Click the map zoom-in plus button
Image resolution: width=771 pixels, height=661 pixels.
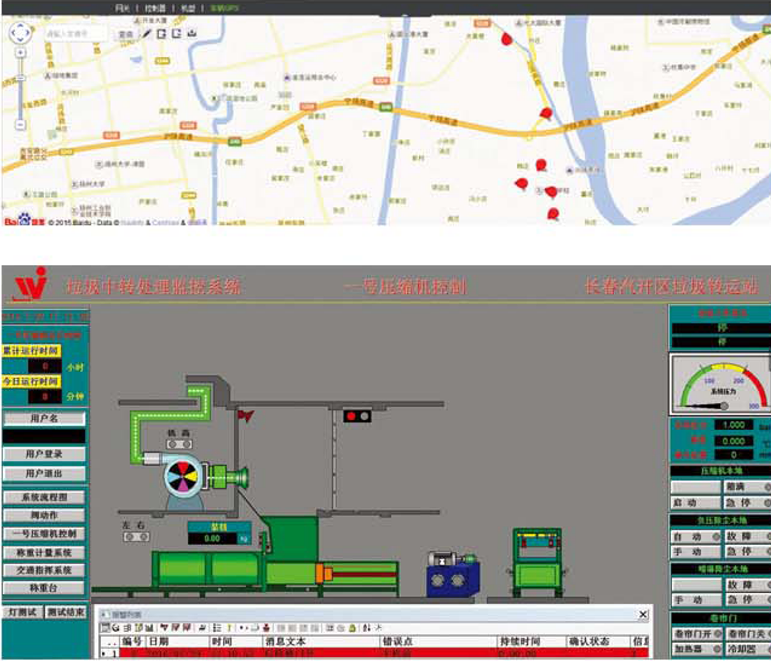pyautogui.click(x=20, y=52)
